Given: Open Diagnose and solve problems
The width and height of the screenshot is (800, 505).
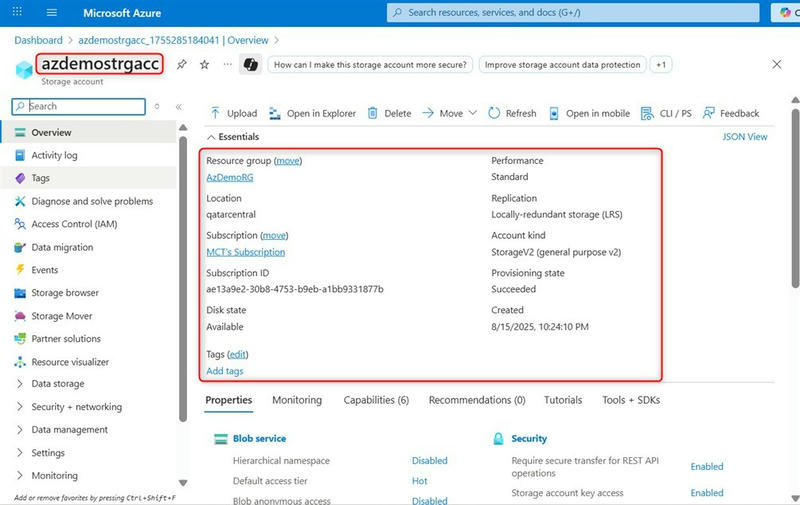Looking at the screenshot, I should 89,201.
